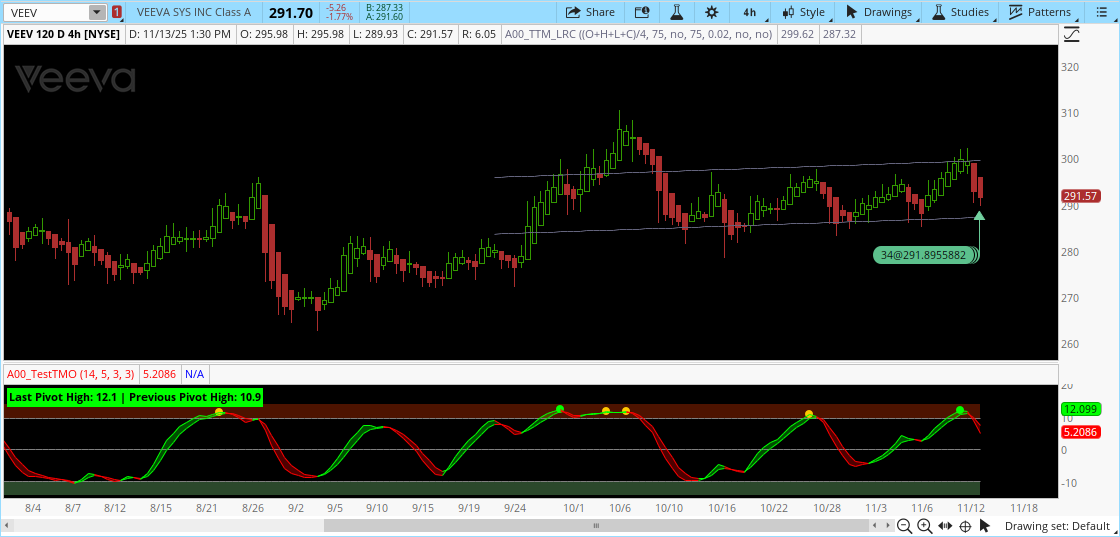This screenshot has height=537, width=1120.
Task: Zoom out using the minus magnifier
Action: click(x=904, y=526)
